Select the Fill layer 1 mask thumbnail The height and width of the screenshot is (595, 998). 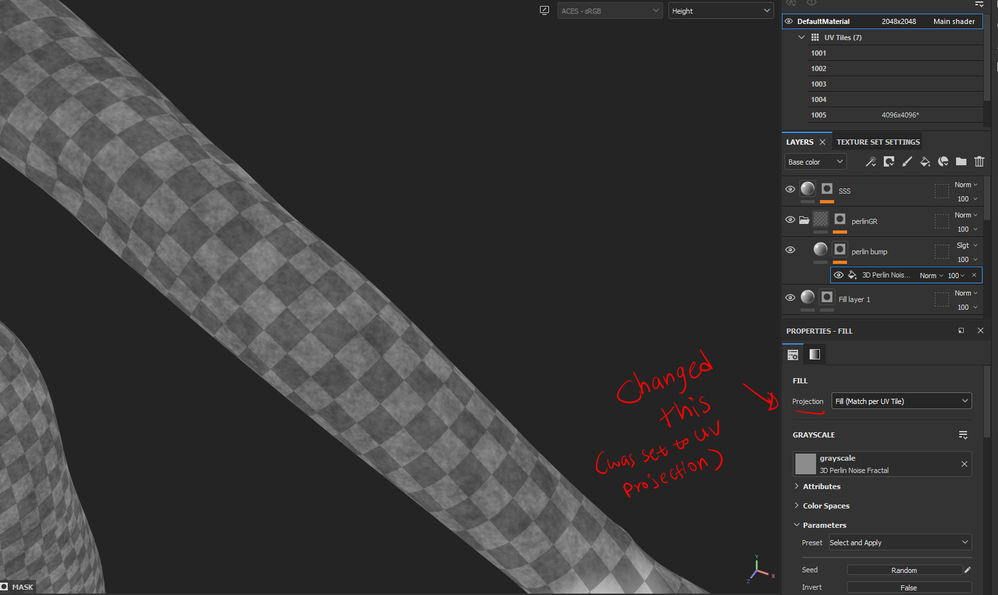(827, 297)
